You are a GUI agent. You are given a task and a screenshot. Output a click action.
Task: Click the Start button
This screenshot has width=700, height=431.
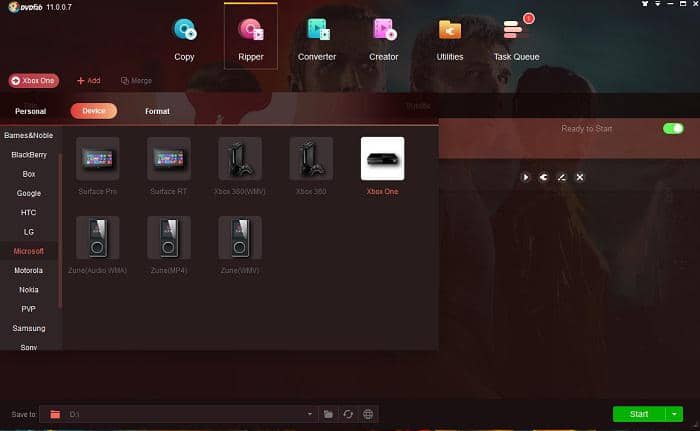tap(639, 414)
